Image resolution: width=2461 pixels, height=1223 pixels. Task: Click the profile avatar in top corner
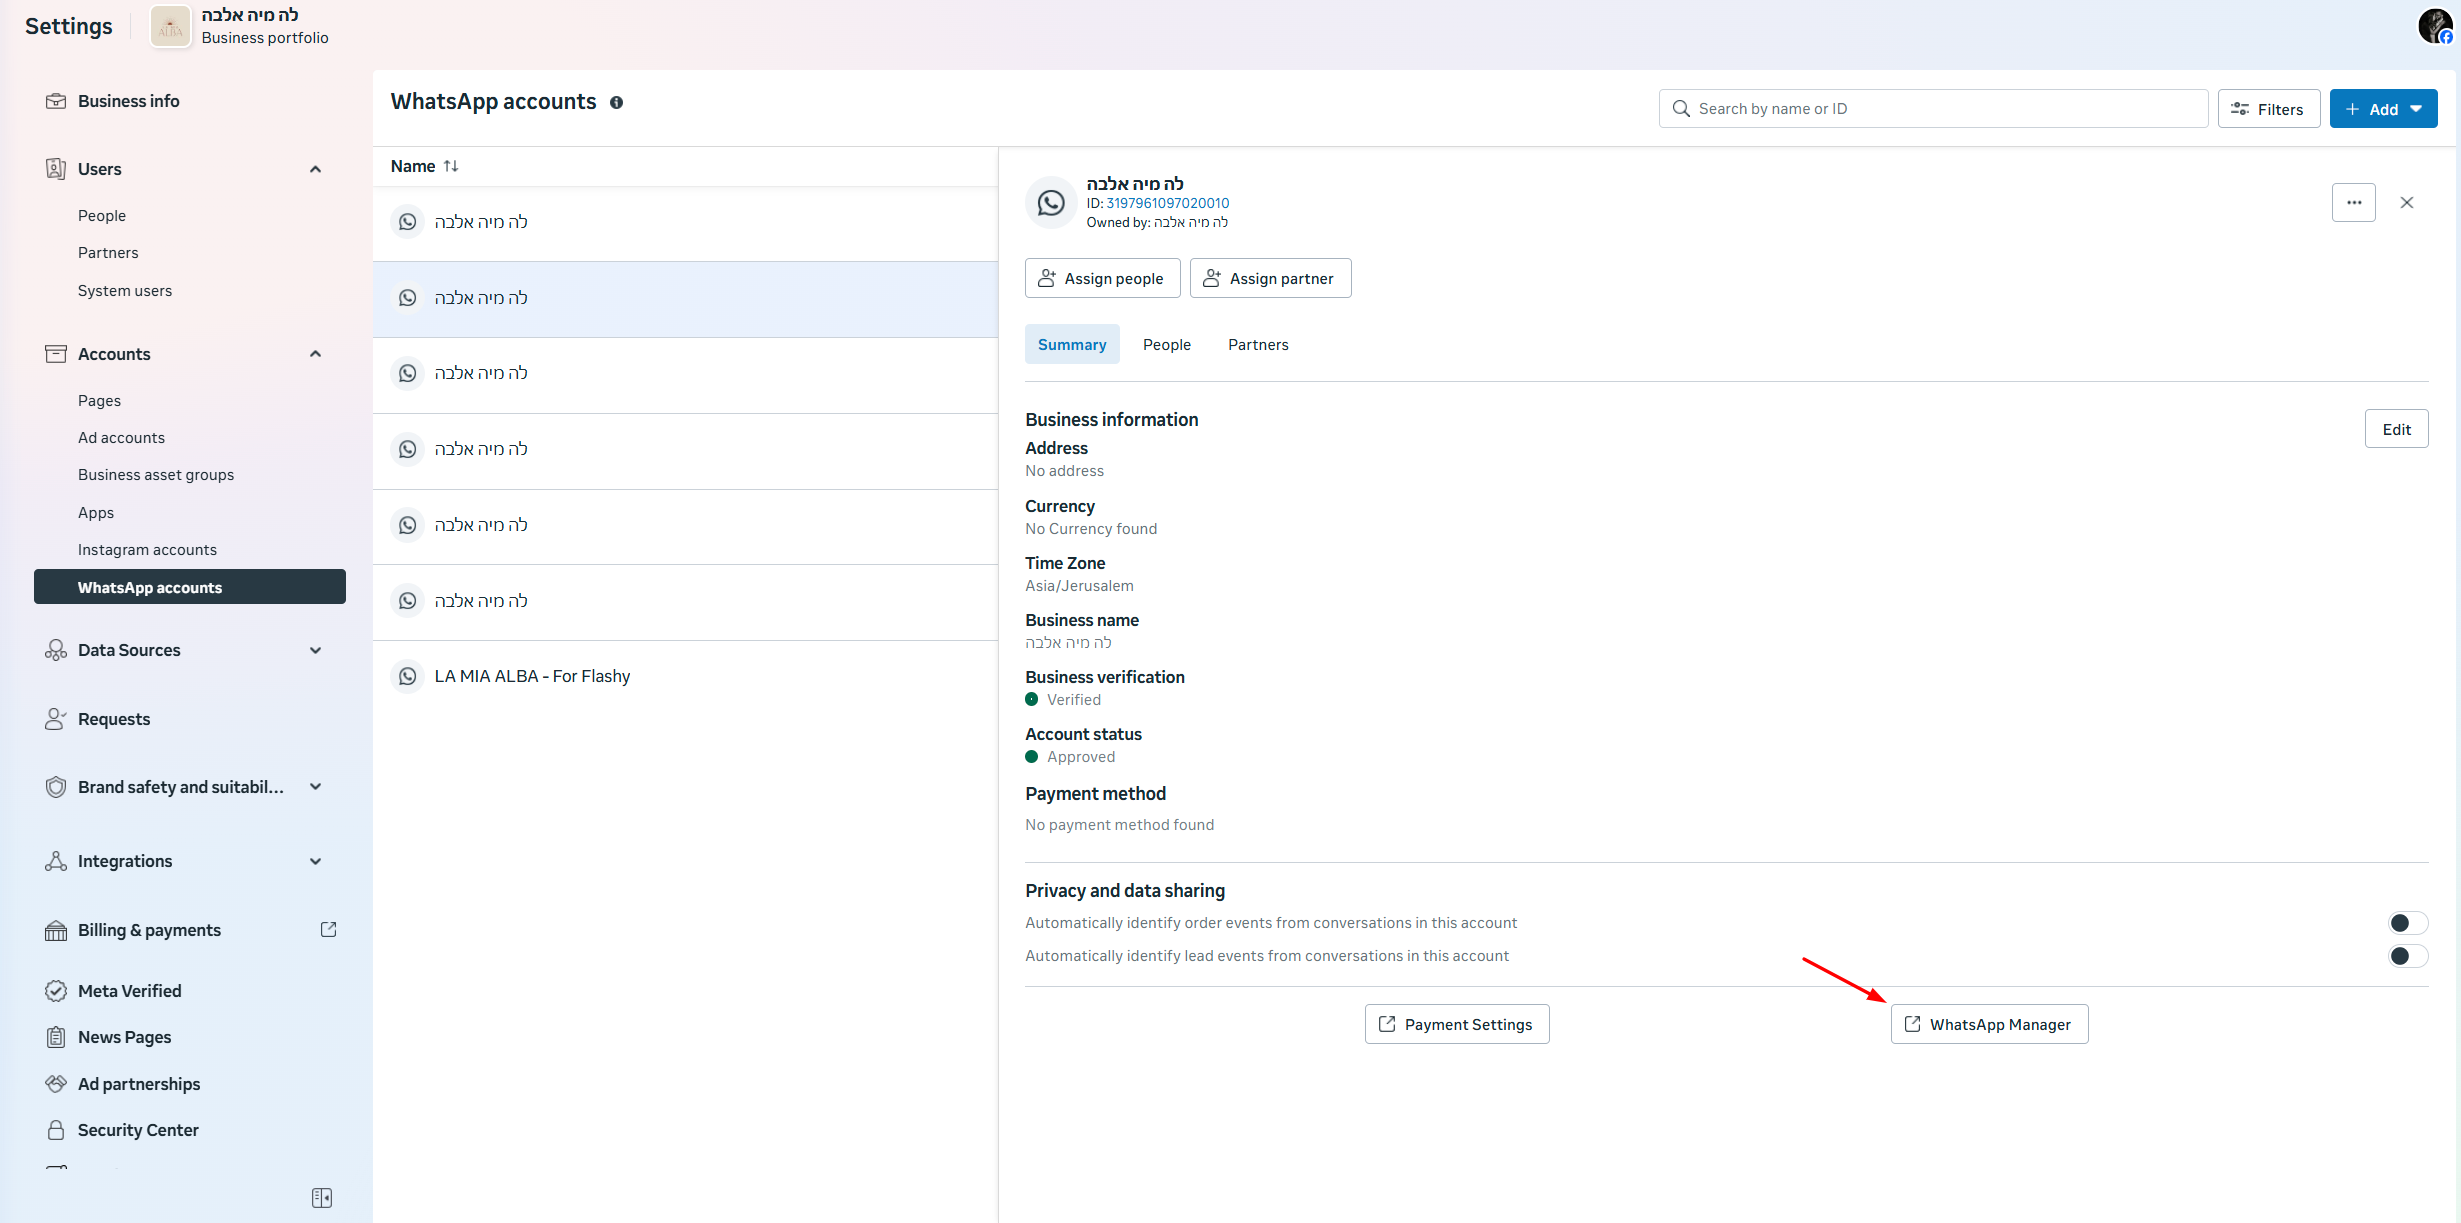[2433, 25]
